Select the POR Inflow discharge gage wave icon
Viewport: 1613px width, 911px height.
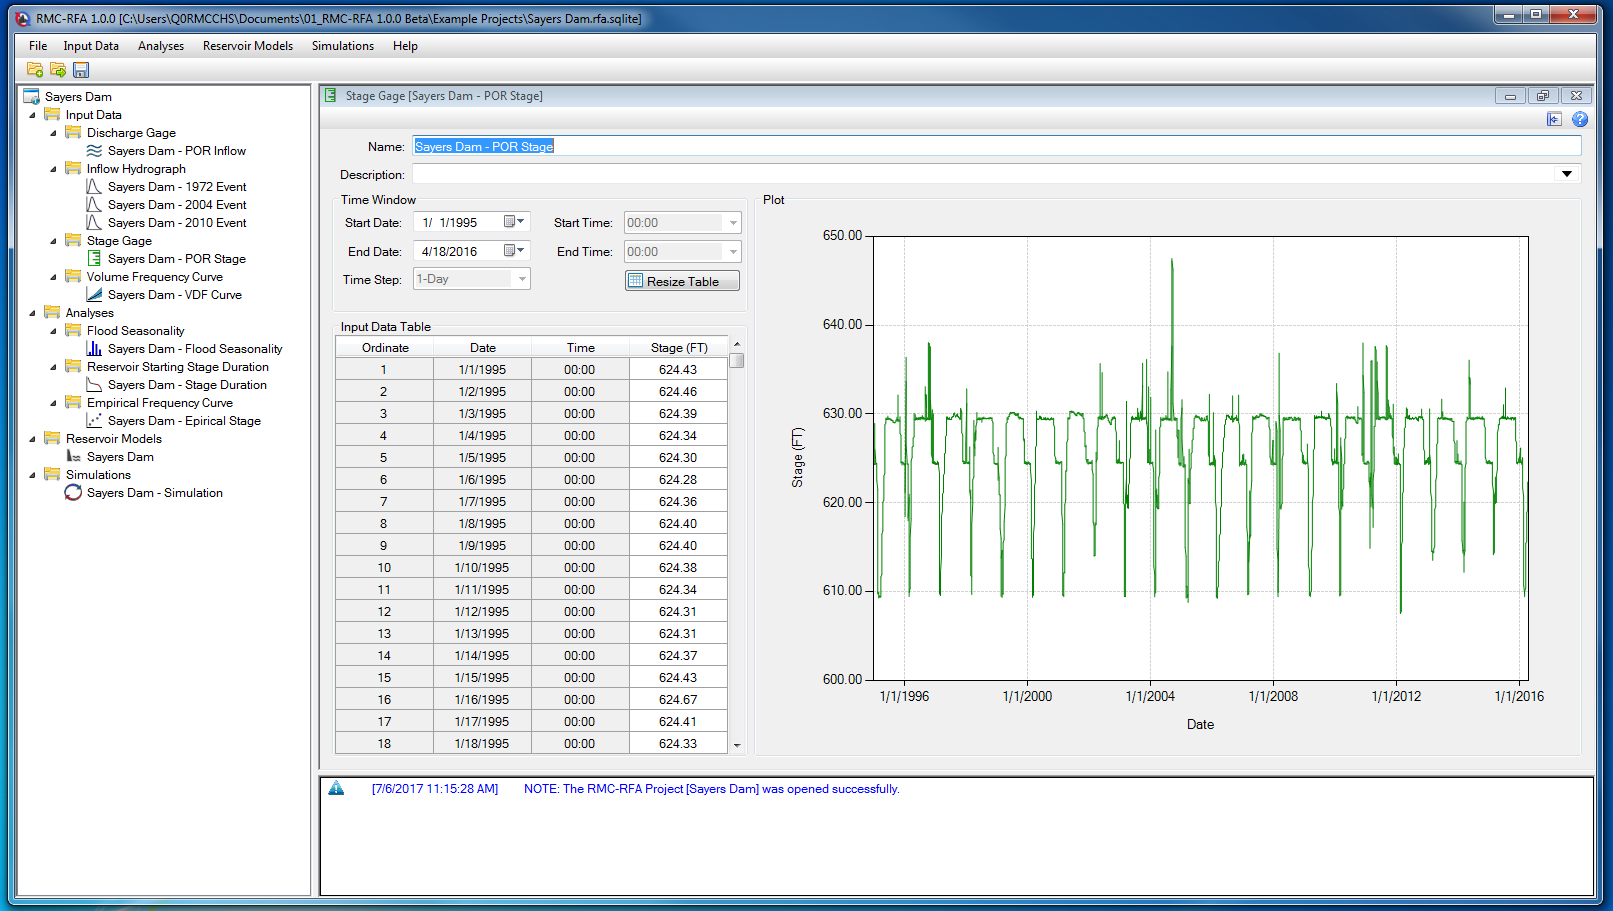(94, 151)
